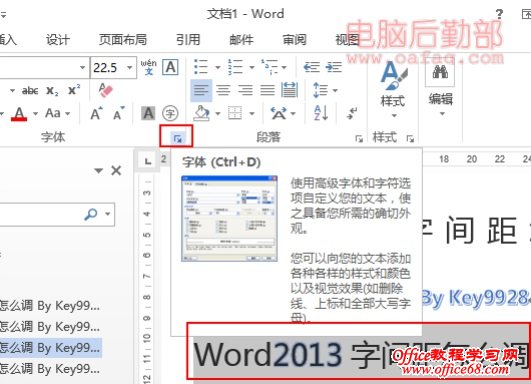
Task: Justify text alignment
Action: point(267,90)
